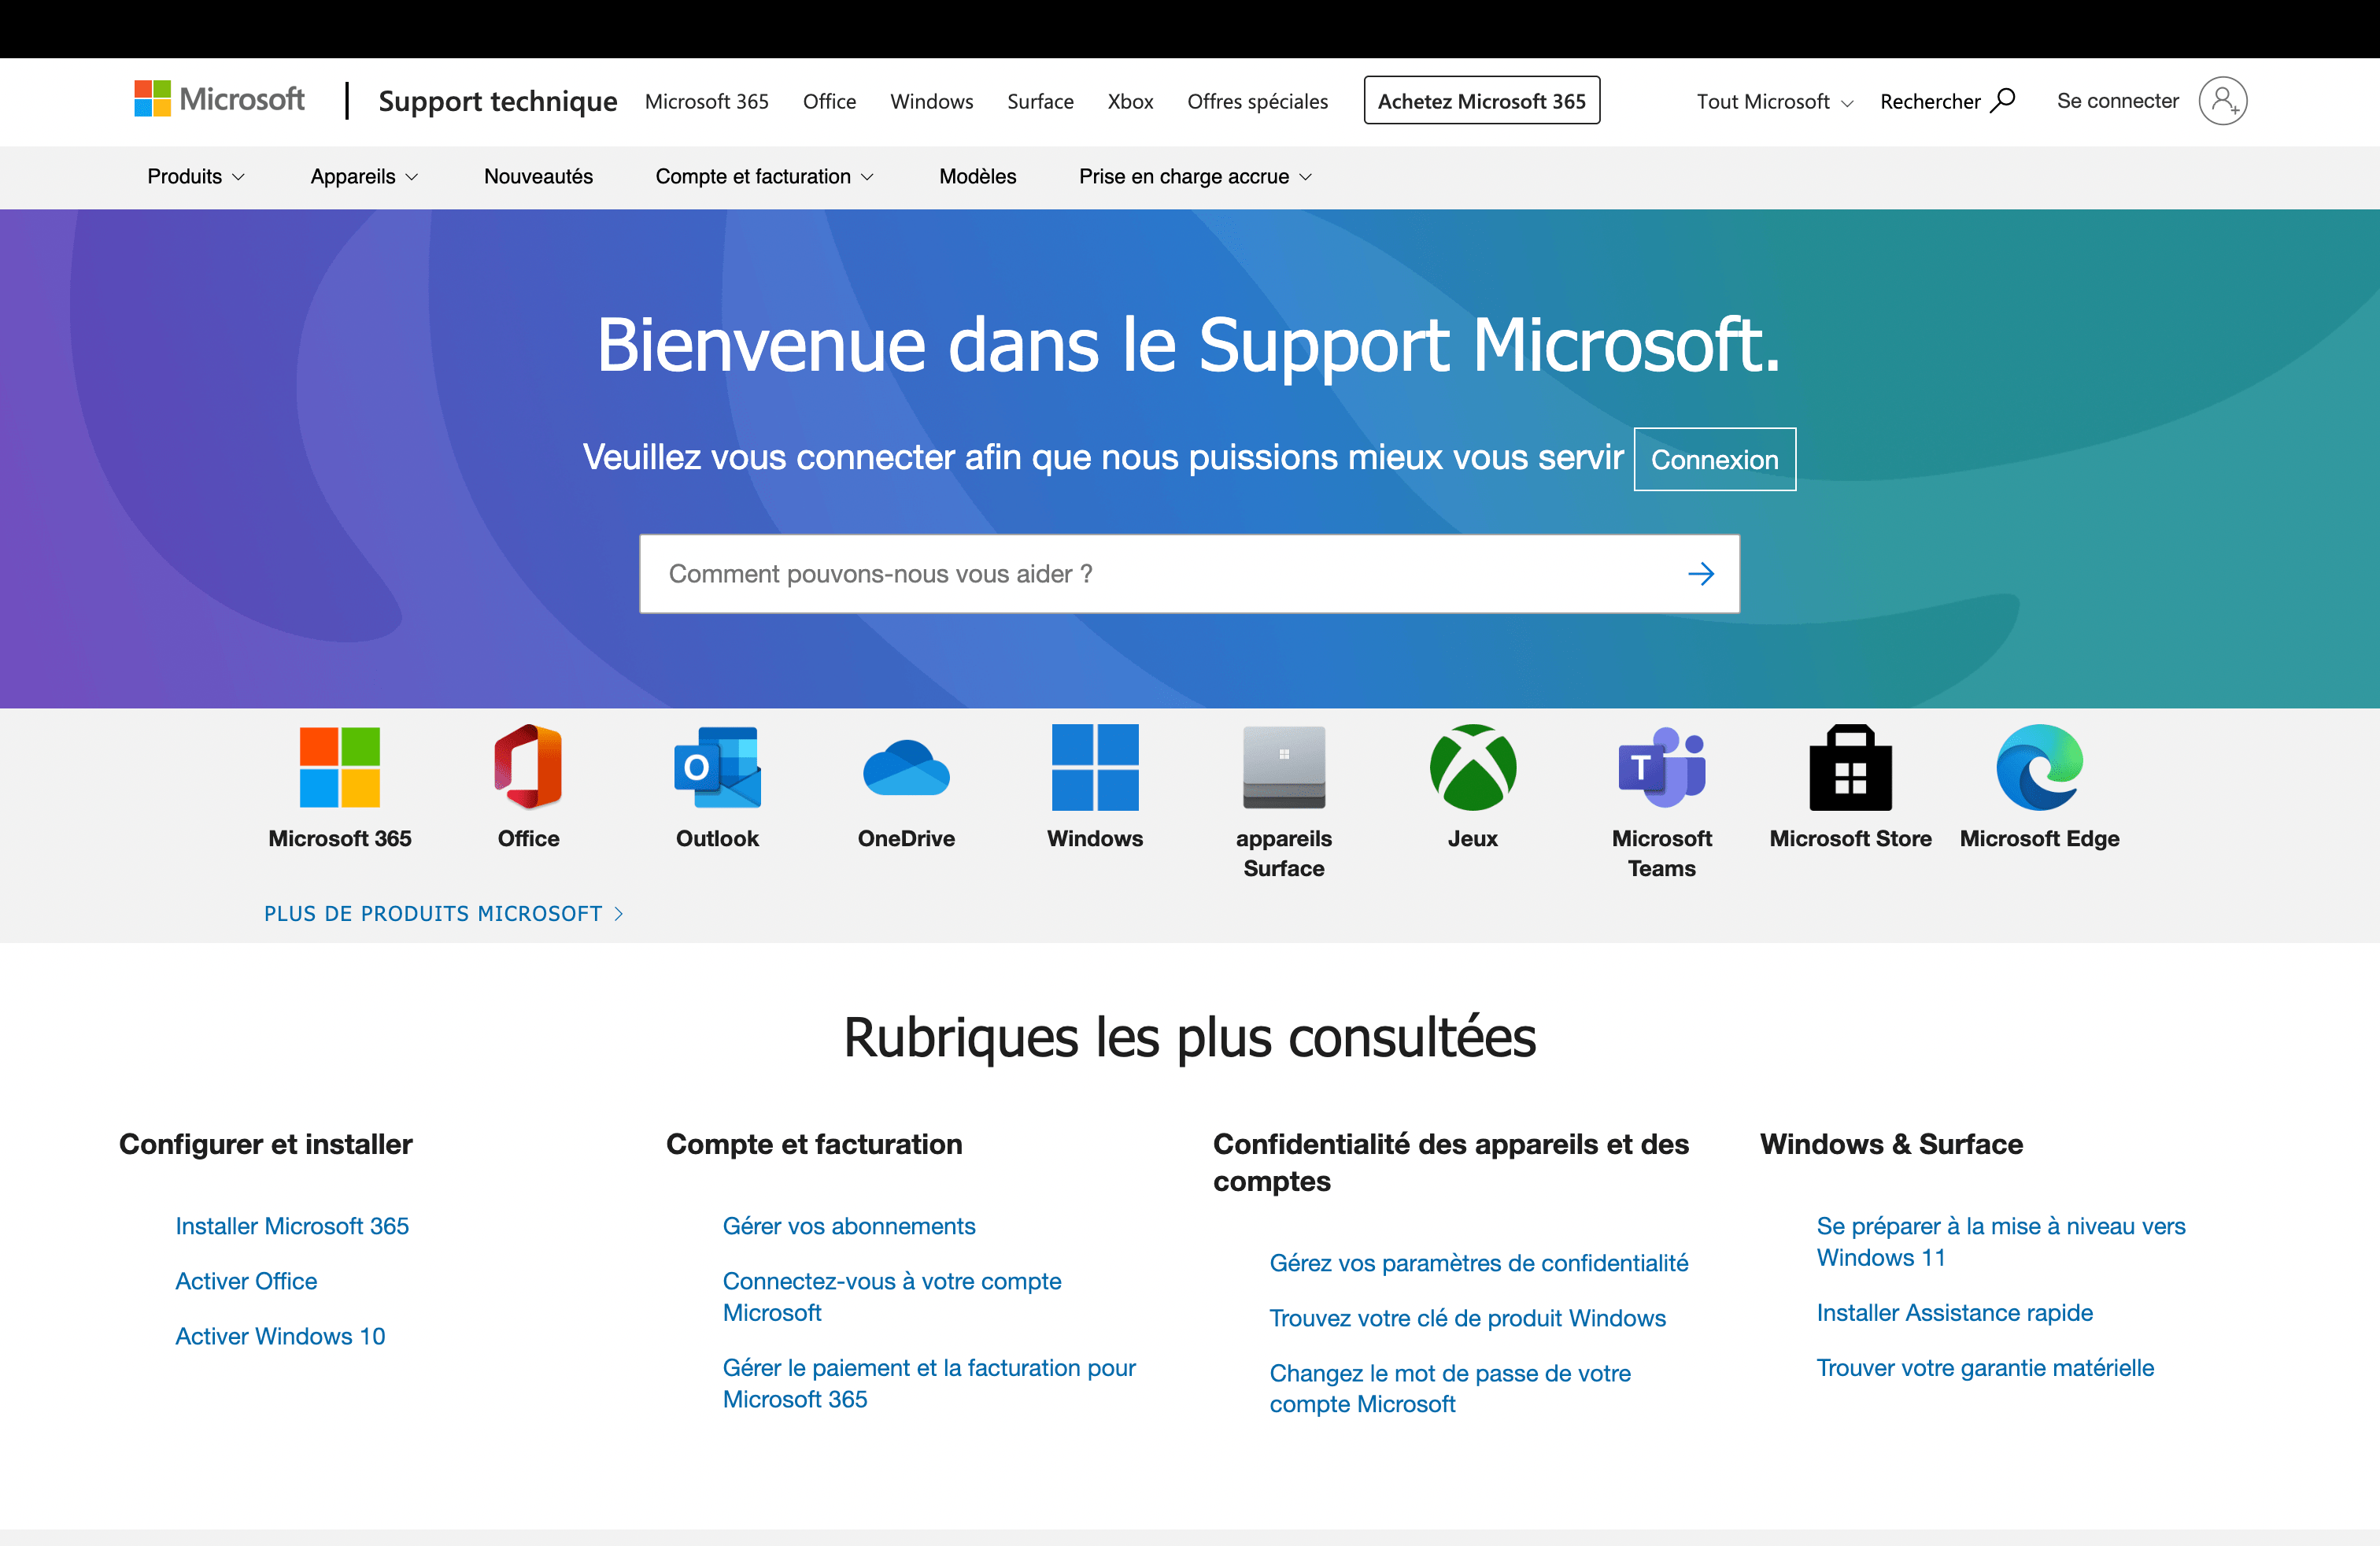Open the Activer Office link
This screenshot has width=2380, height=1546.
(x=246, y=1281)
